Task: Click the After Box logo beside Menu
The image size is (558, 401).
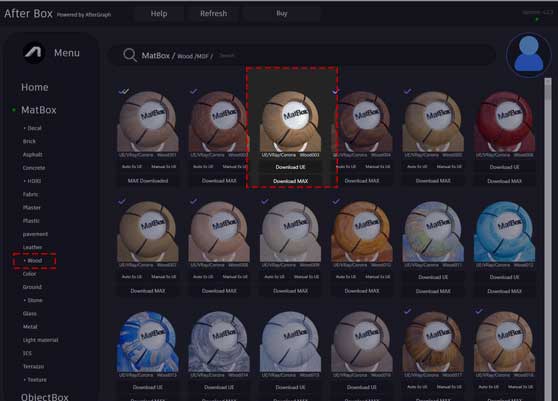Action: [34, 53]
